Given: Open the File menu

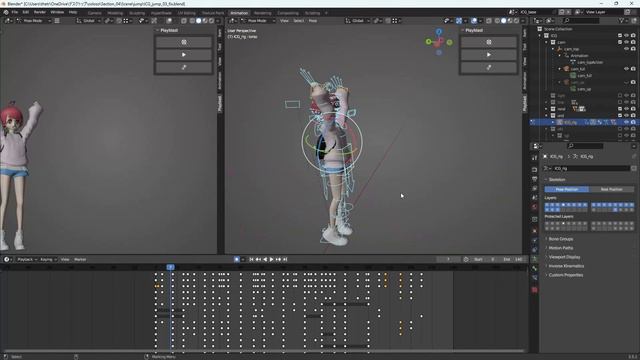Looking at the screenshot, I should click(15, 12).
